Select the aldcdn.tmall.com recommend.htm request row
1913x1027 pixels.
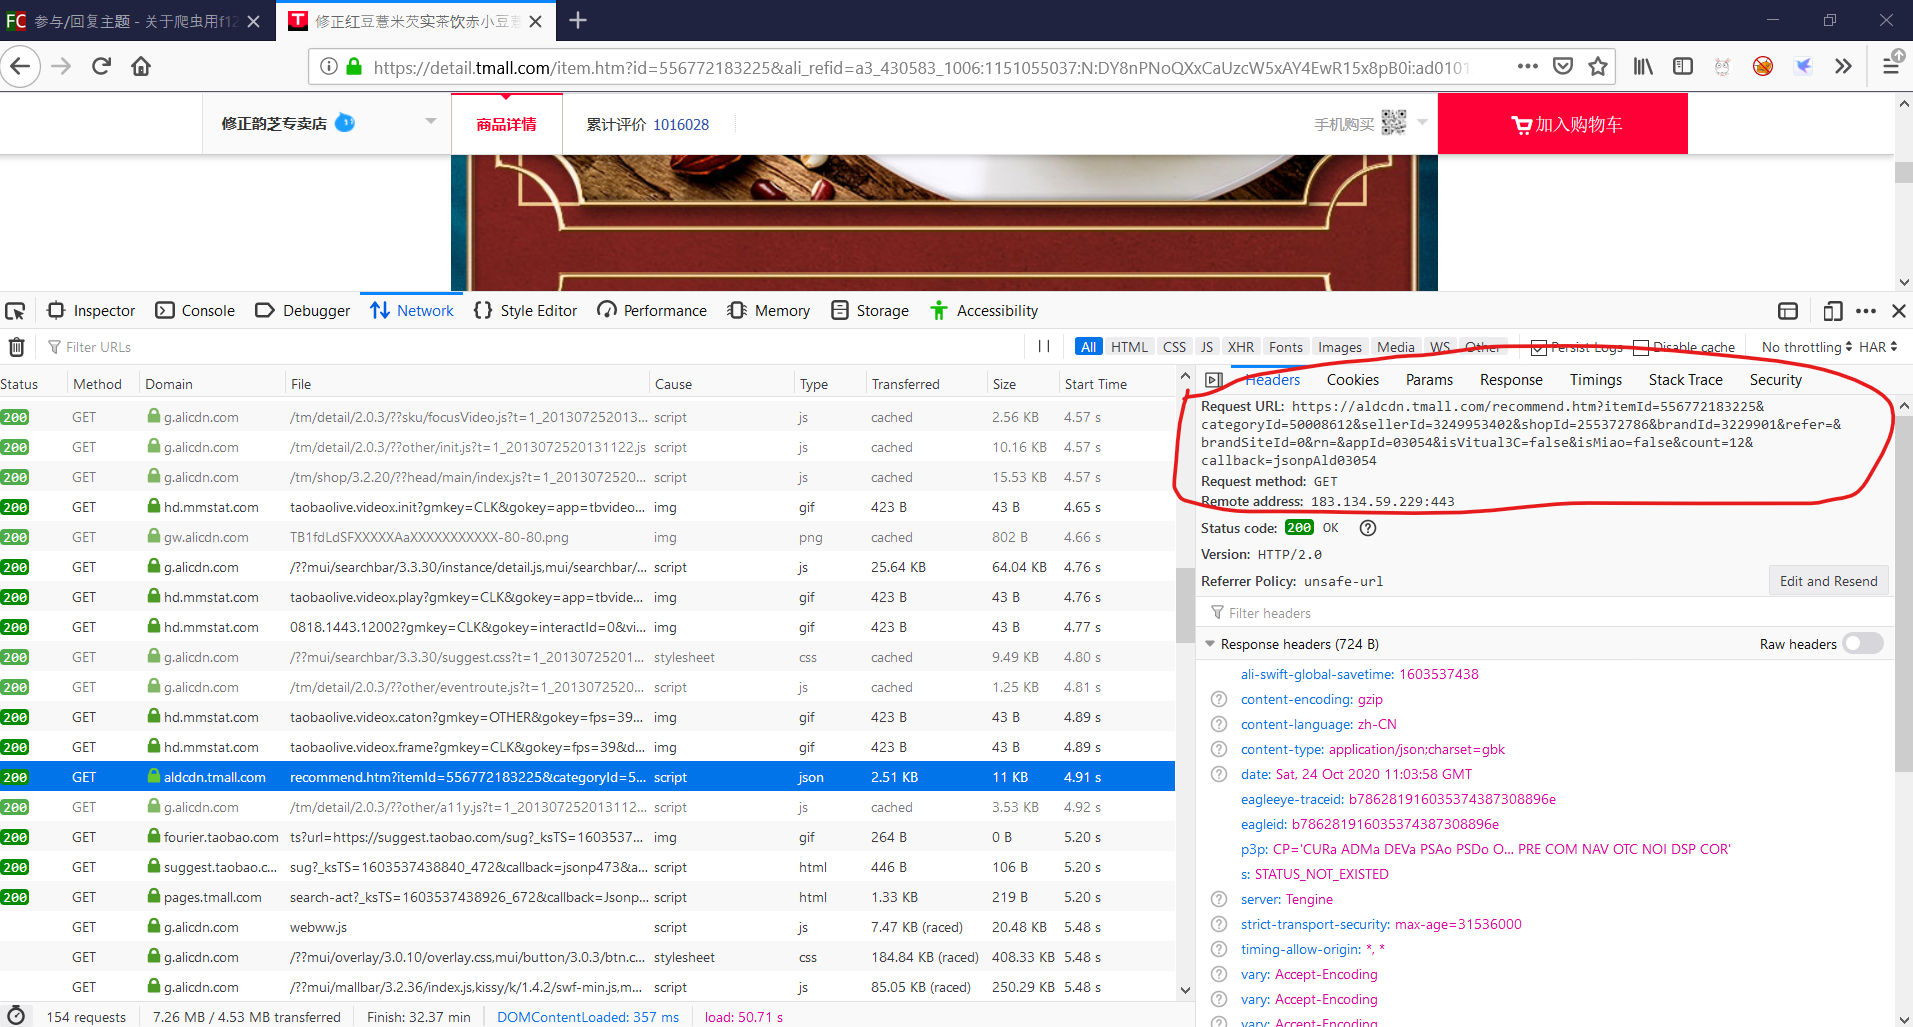[587, 777]
